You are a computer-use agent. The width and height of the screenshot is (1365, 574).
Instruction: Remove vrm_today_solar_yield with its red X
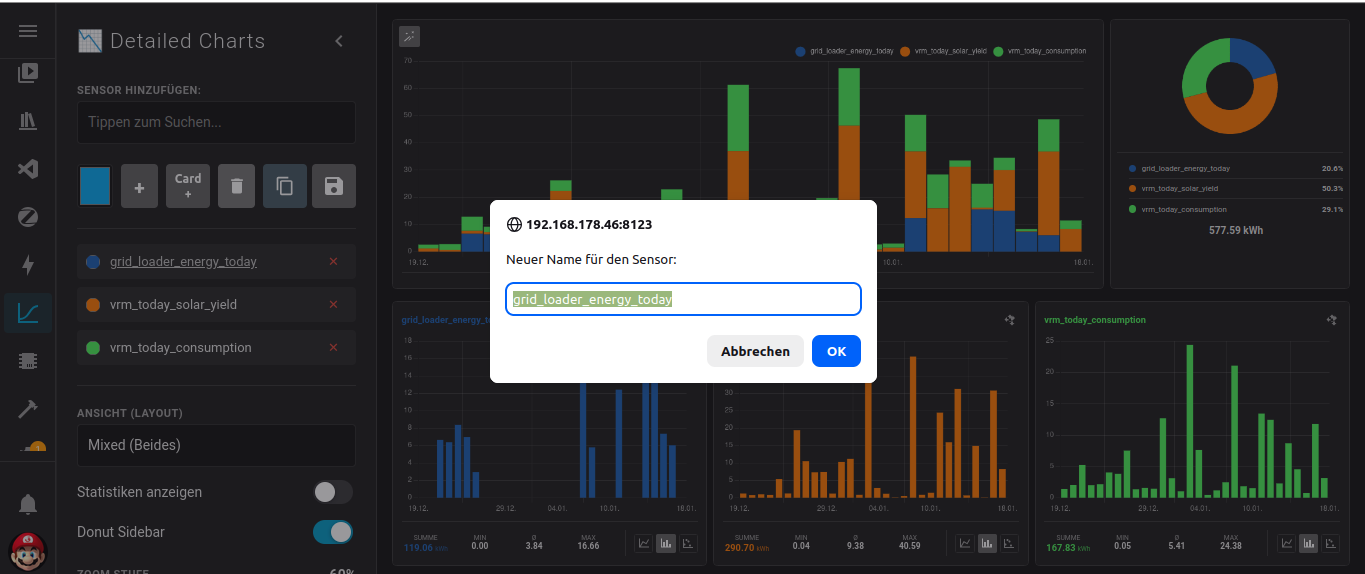pos(334,304)
